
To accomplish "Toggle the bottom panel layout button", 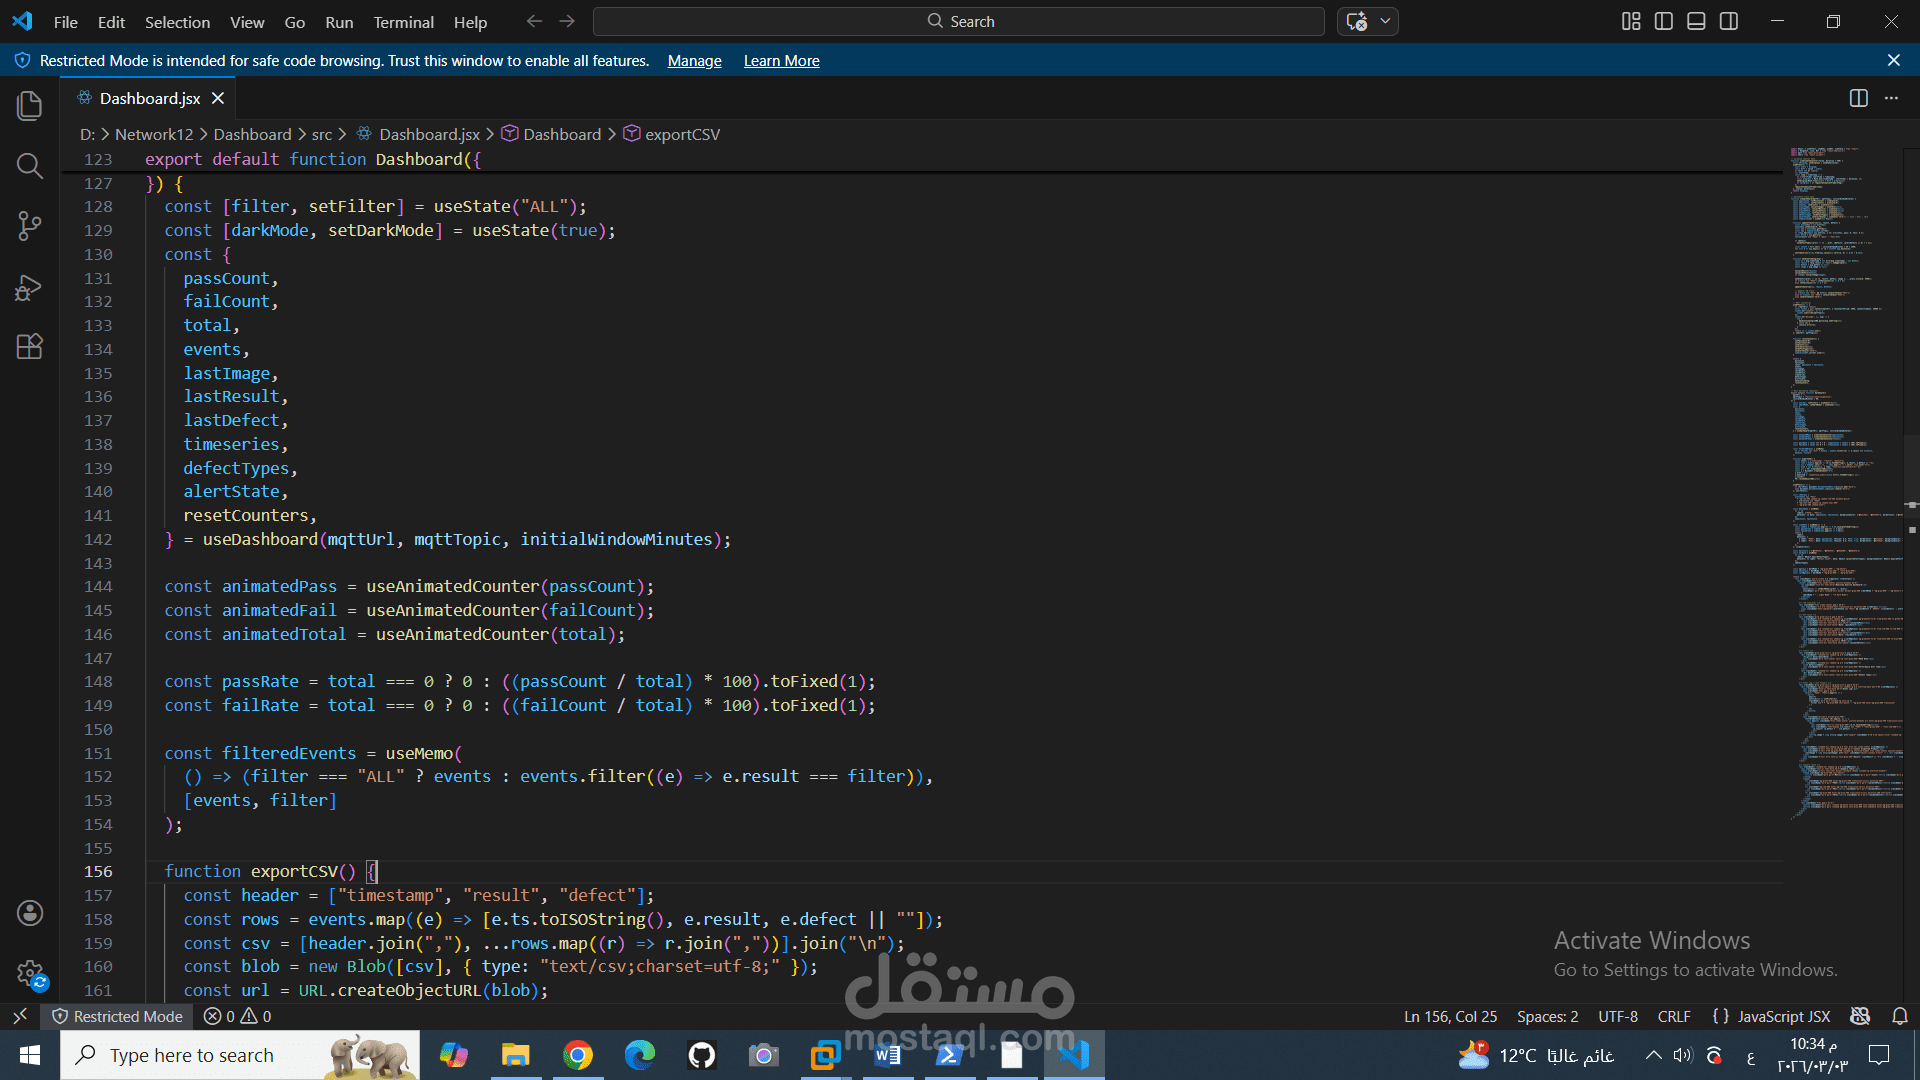I will pos(1696,21).
